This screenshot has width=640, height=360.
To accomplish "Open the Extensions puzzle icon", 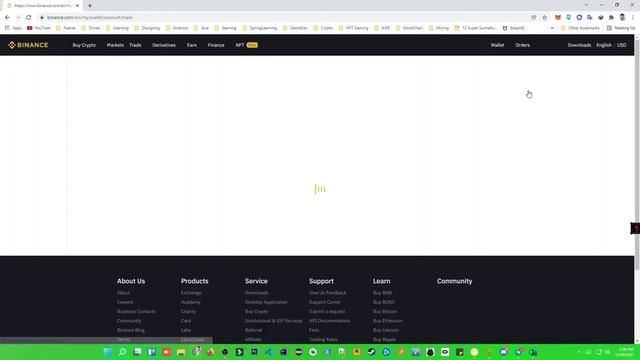I will tap(611, 18).
